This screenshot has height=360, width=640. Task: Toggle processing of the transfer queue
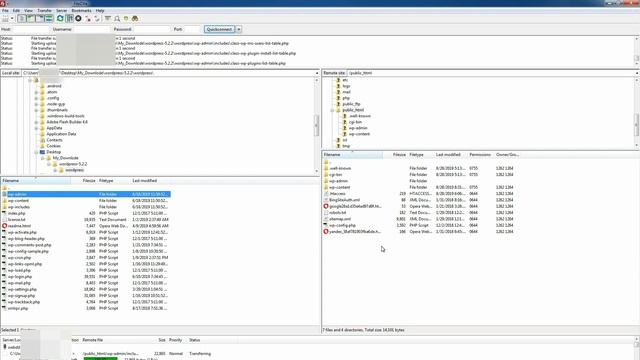coord(69,19)
